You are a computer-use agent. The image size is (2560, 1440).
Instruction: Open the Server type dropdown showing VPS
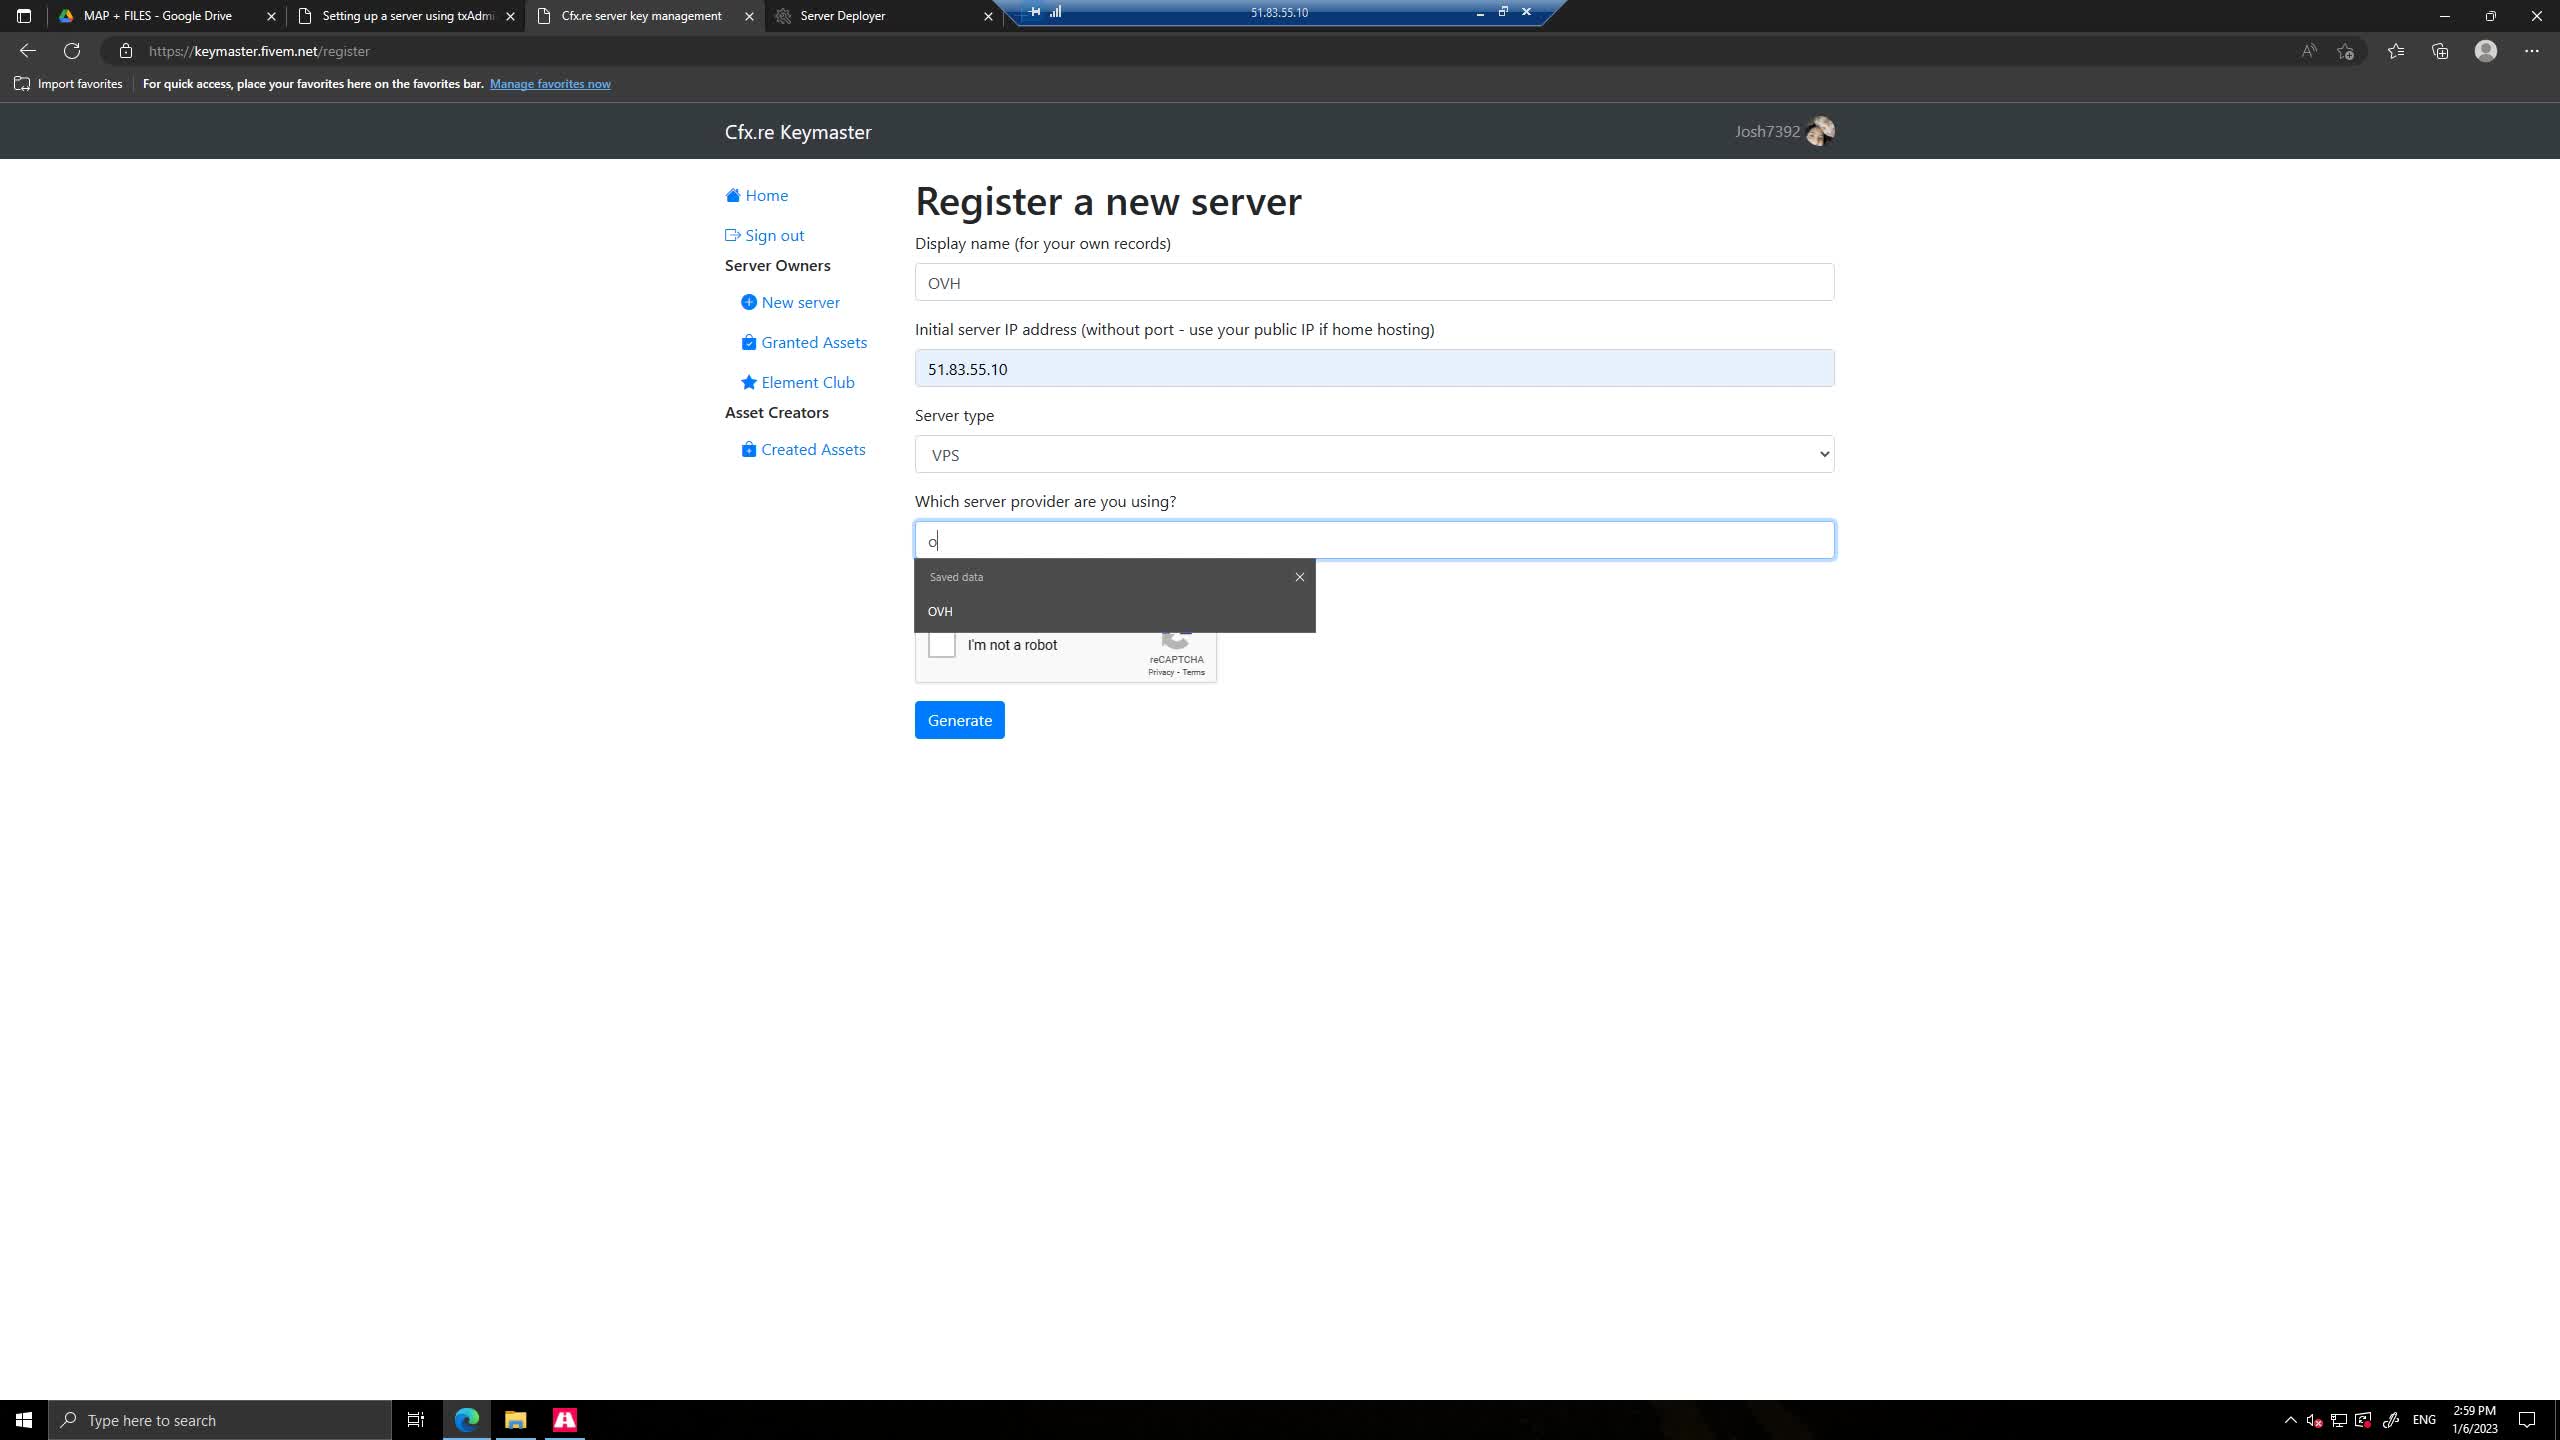pos(1374,454)
